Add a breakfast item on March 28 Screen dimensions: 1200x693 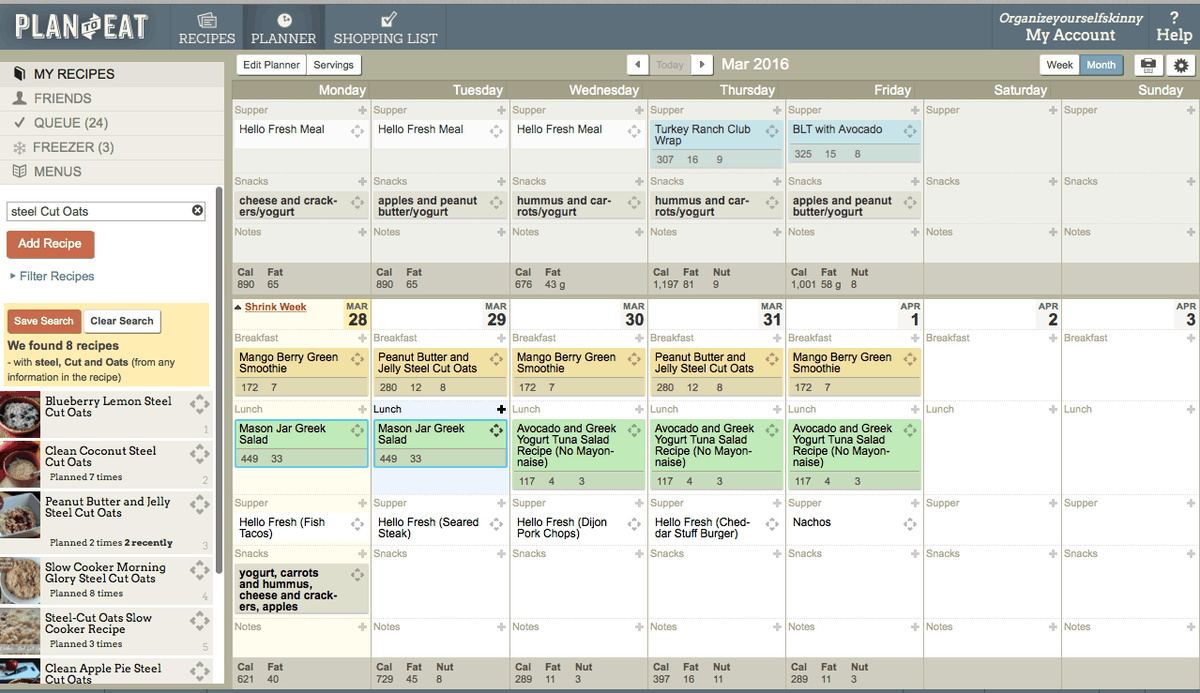(x=363, y=338)
